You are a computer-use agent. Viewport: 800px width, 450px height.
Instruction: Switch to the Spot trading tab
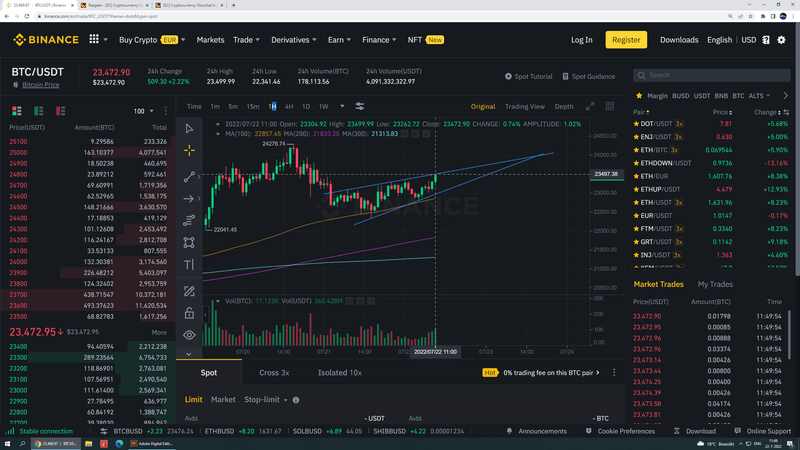[x=209, y=372]
